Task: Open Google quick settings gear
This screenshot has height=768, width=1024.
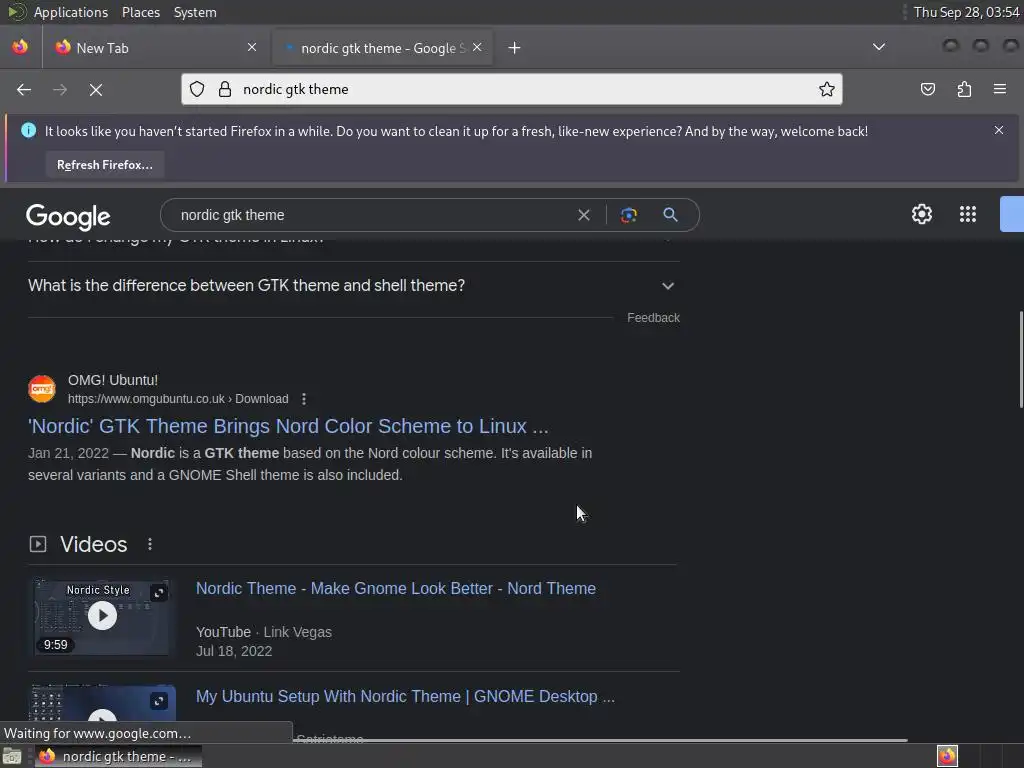Action: coord(921,214)
